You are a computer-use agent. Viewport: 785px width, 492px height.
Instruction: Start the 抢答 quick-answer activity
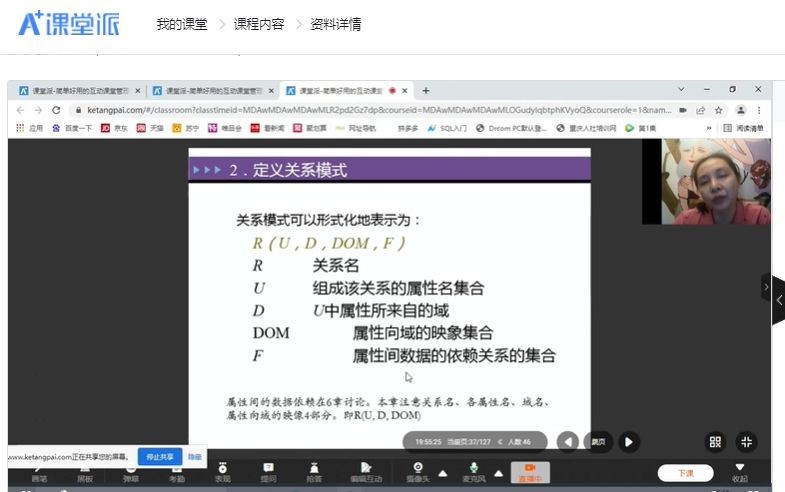(x=314, y=472)
